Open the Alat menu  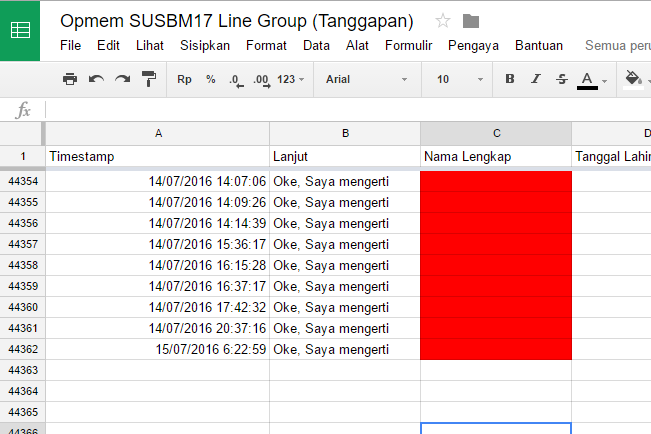tap(357, 45)
